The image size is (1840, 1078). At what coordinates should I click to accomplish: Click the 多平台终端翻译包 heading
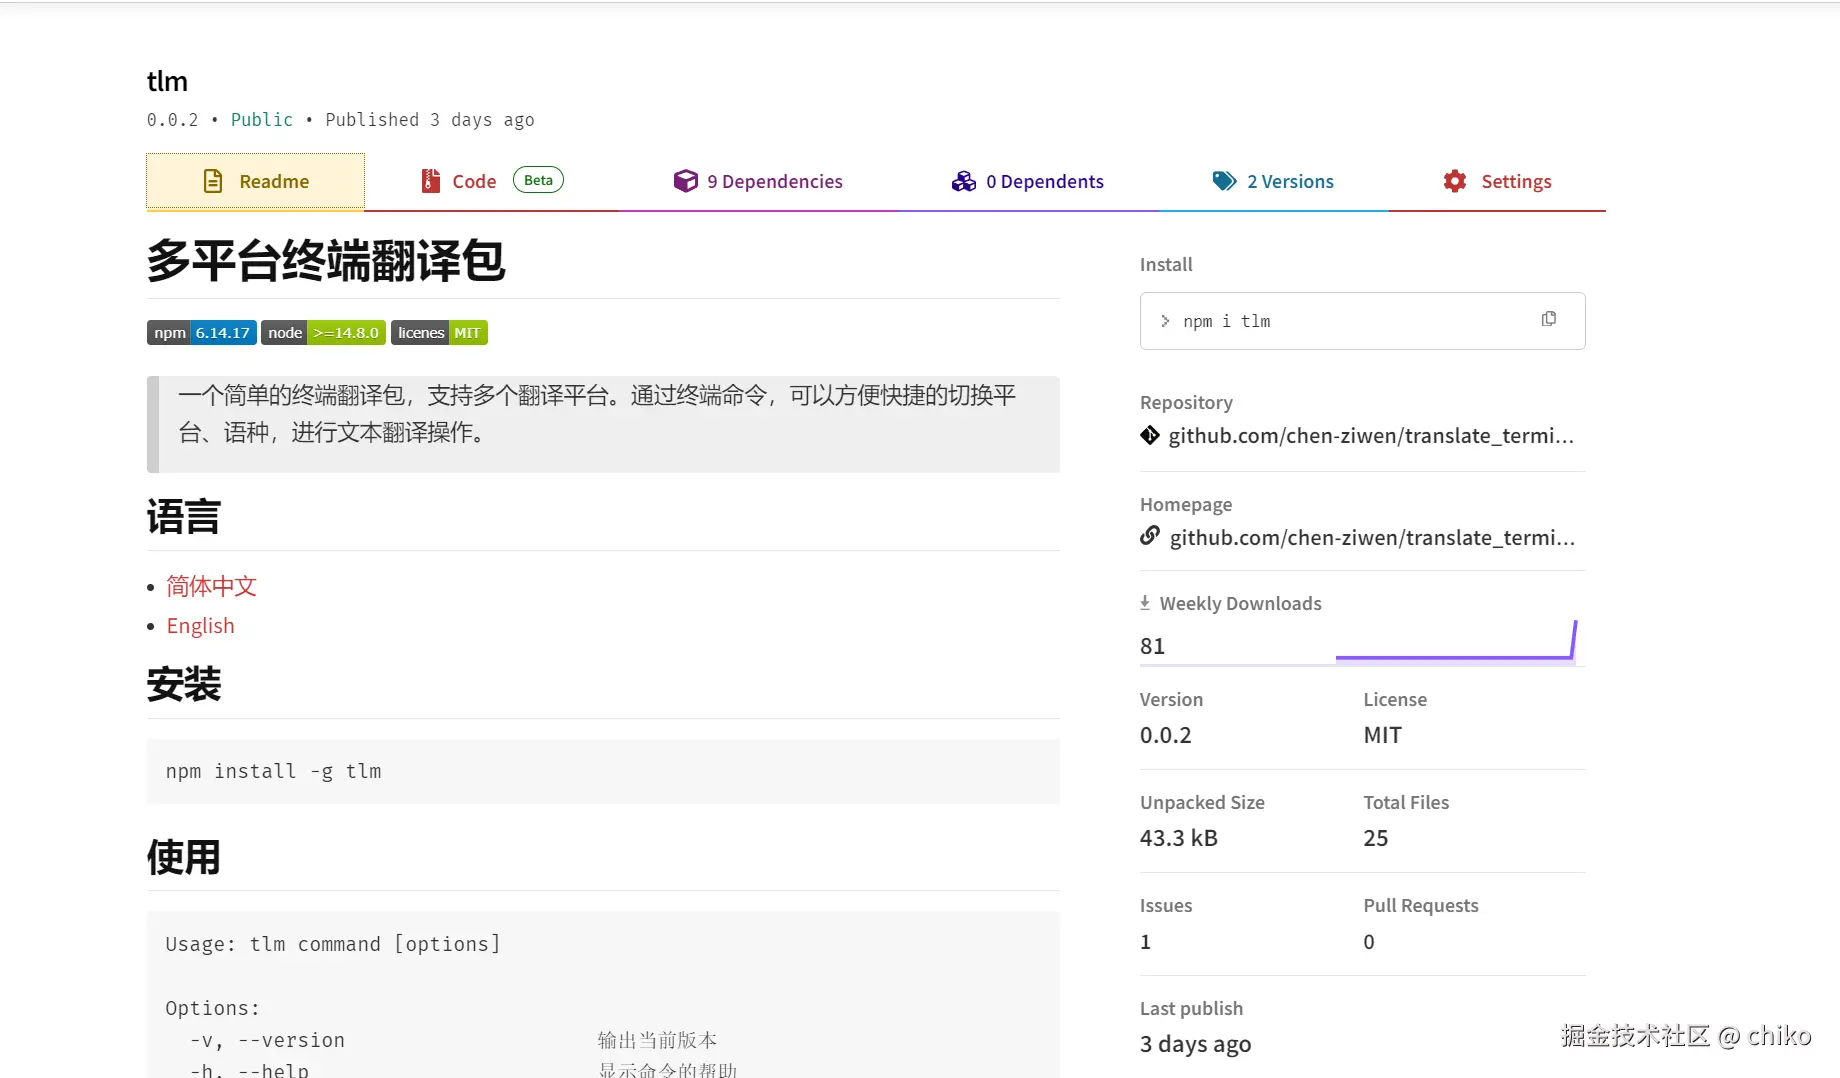tap(326, 261)
